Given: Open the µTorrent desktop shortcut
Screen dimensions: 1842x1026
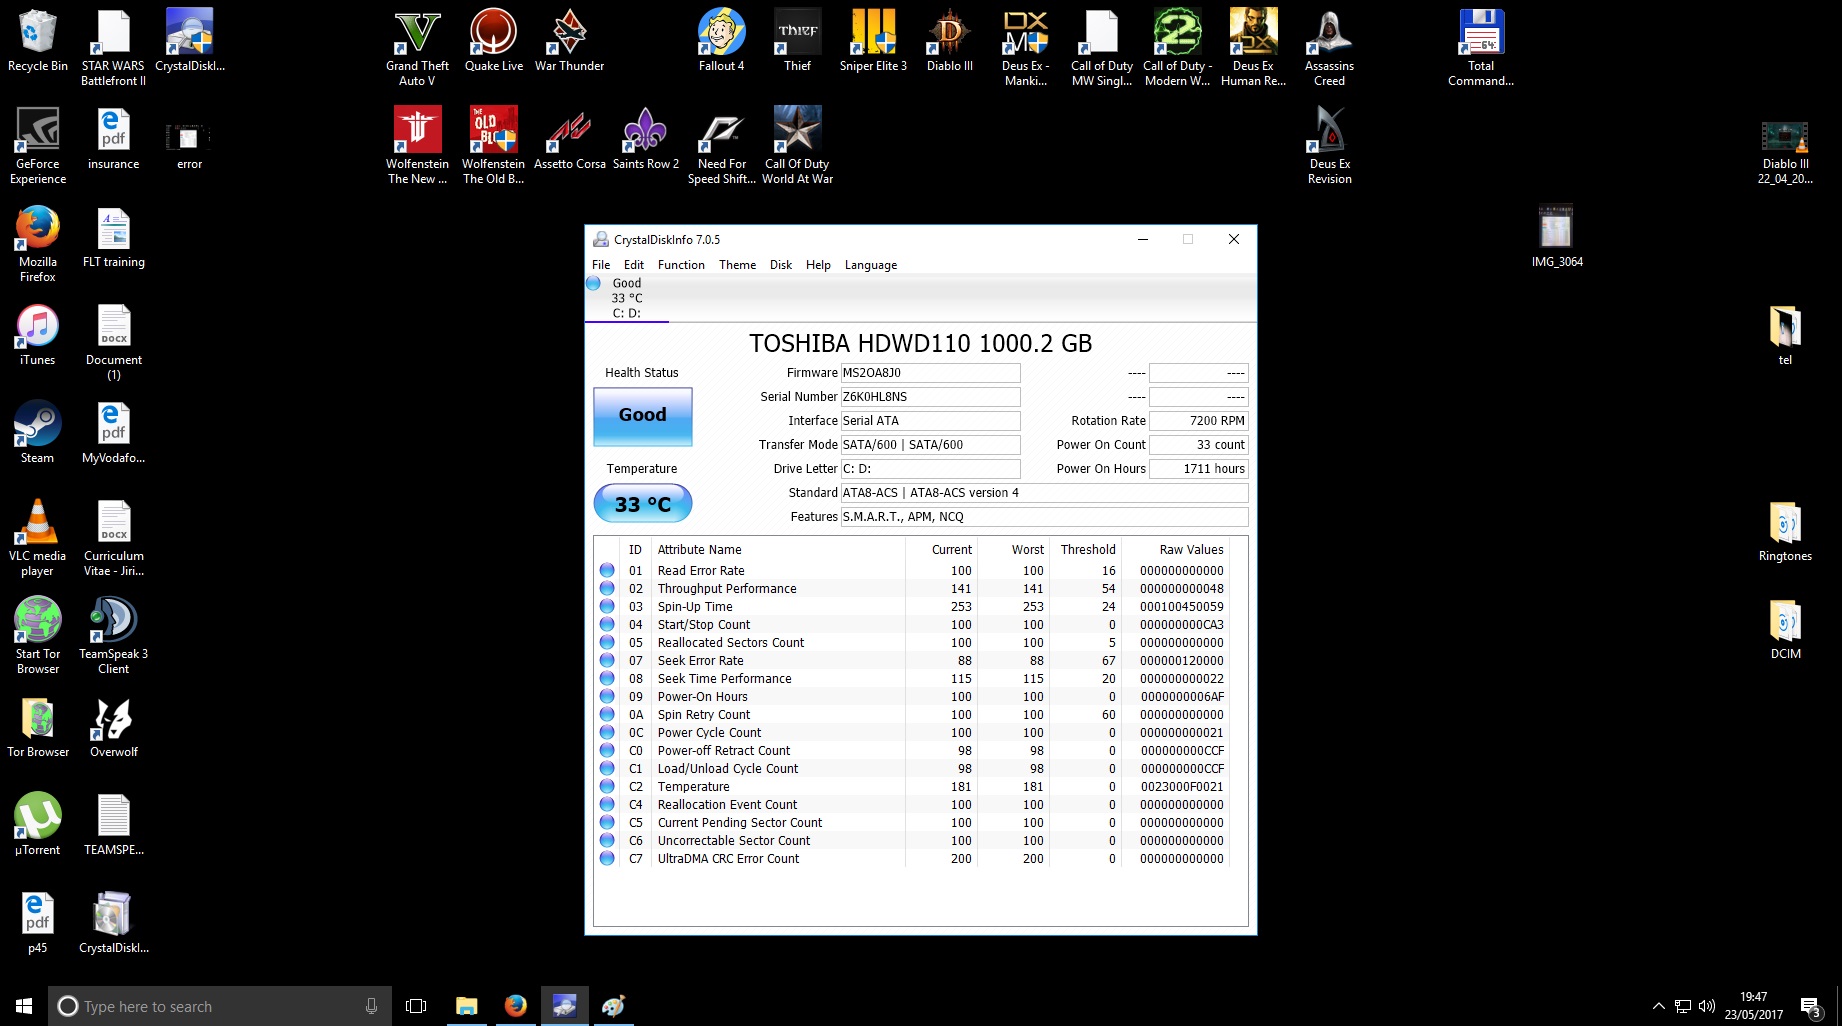Looking at the screenshot, I should point(38,825).
